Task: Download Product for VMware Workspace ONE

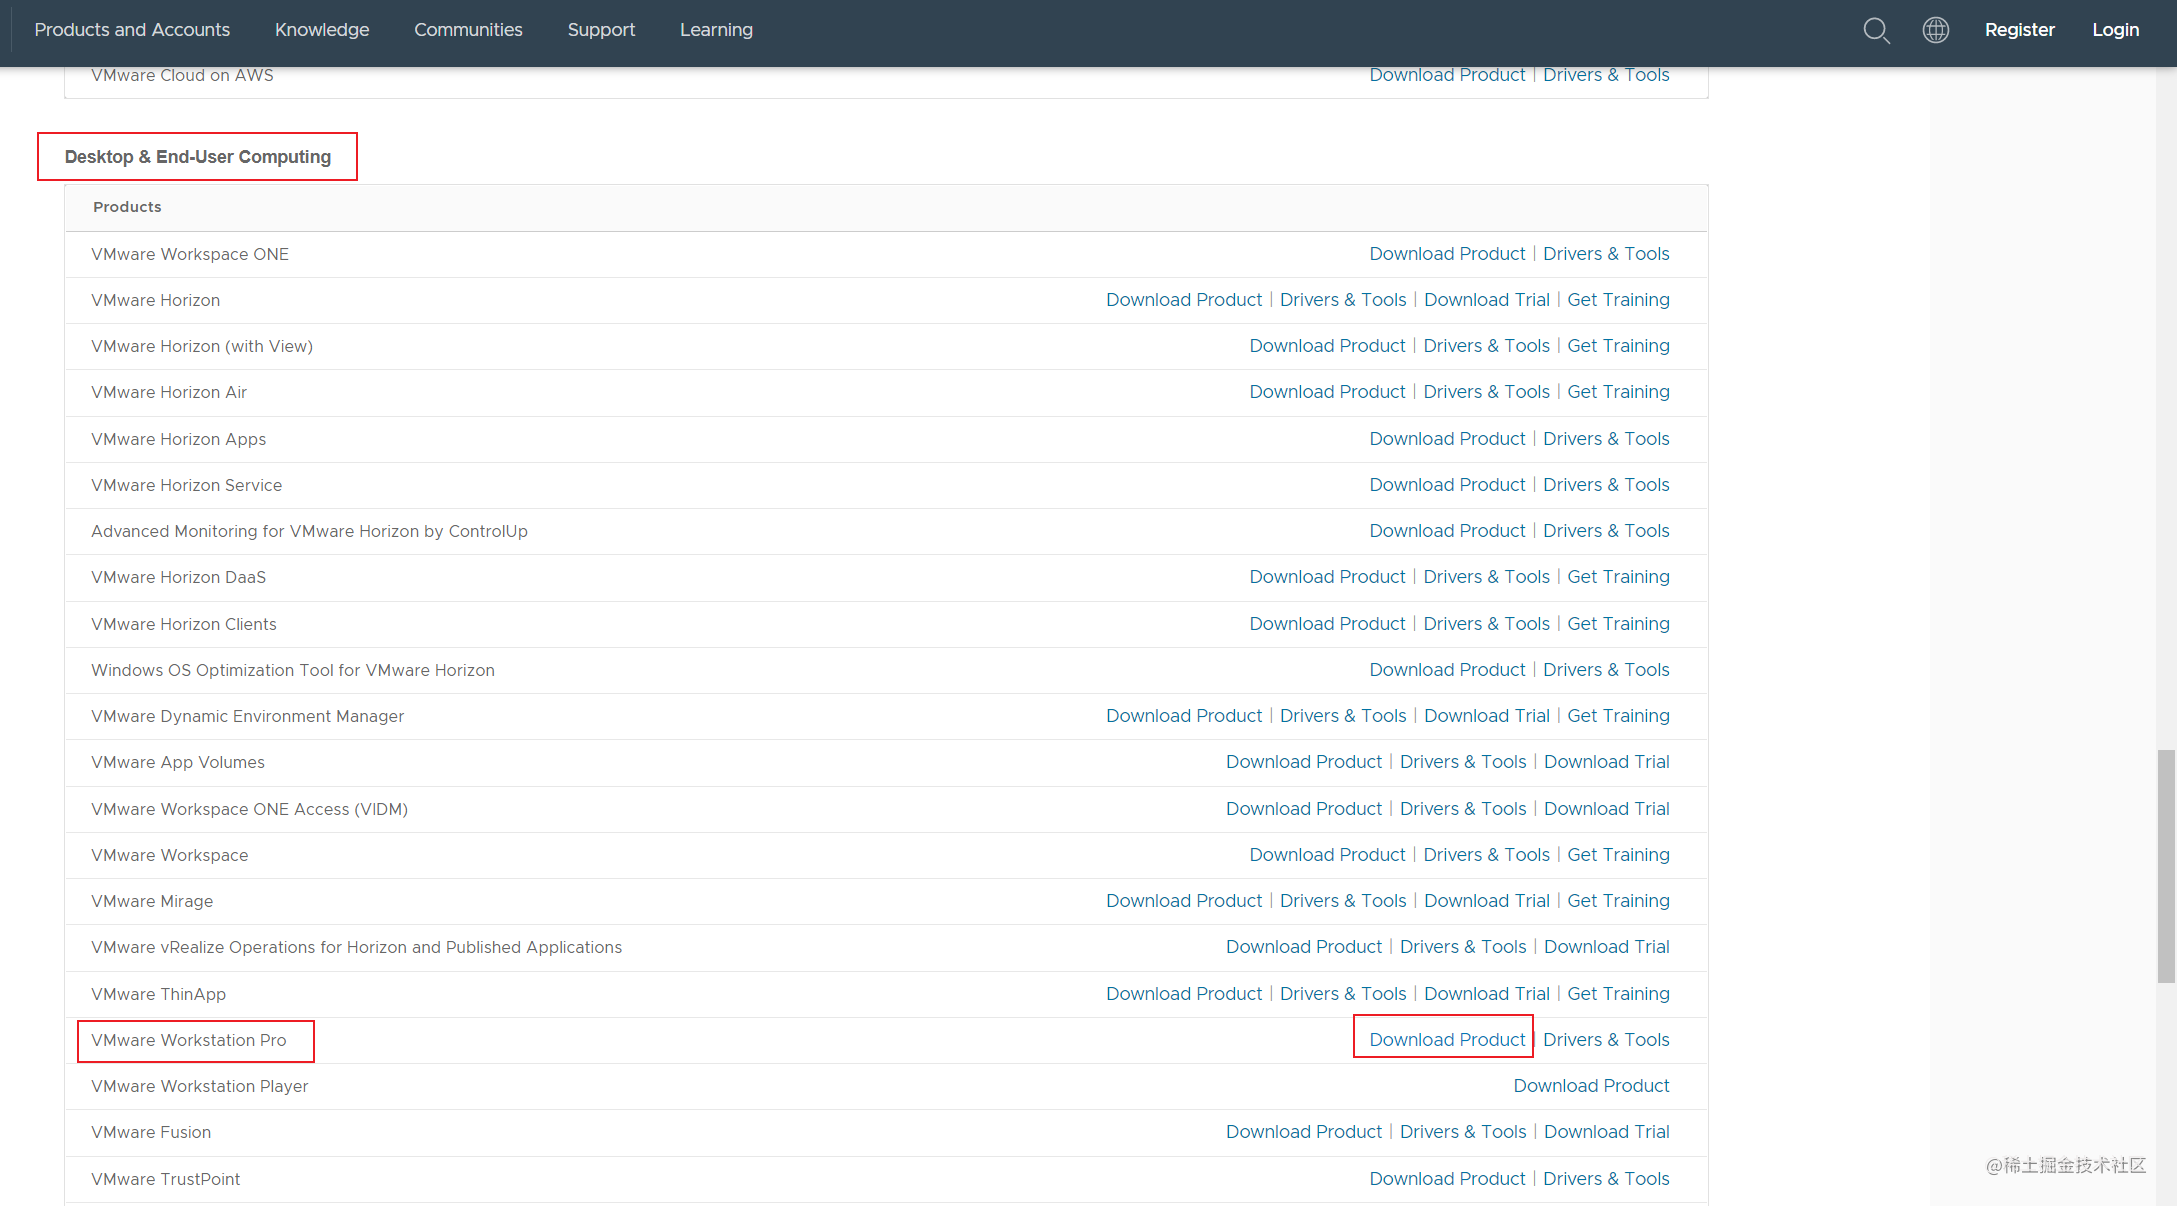Action: (x=1446, y=254)
